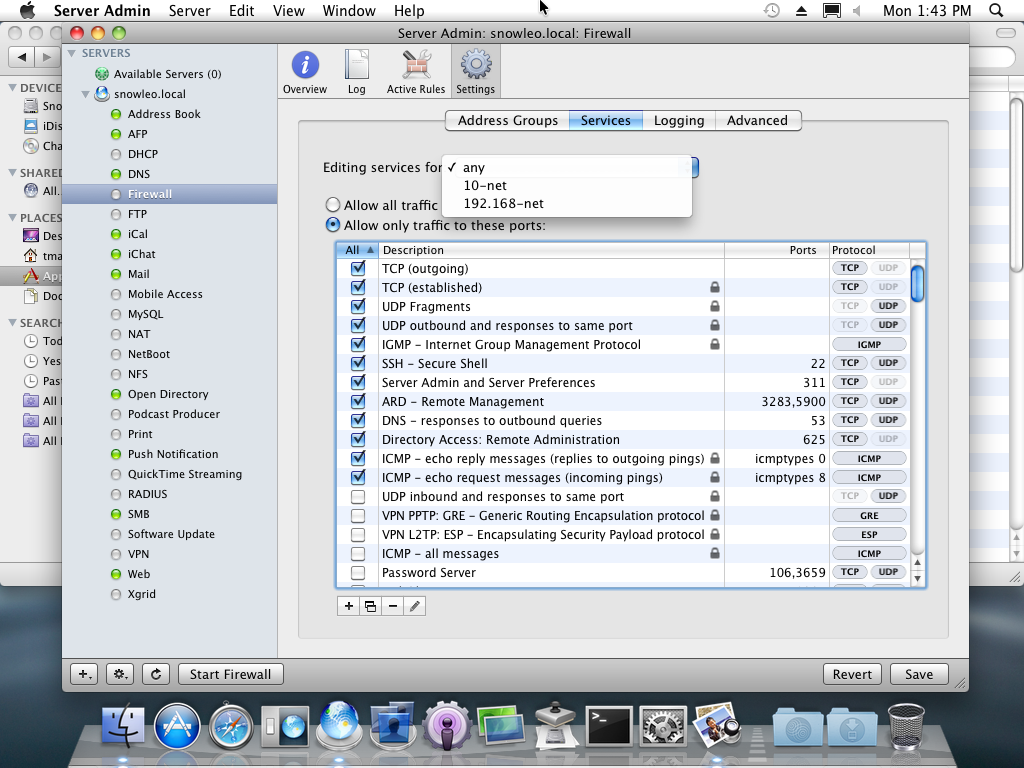This screenshot has width=1024, height=768.
Task: Click the snowleo.local server globe icon
Action: 102,94
